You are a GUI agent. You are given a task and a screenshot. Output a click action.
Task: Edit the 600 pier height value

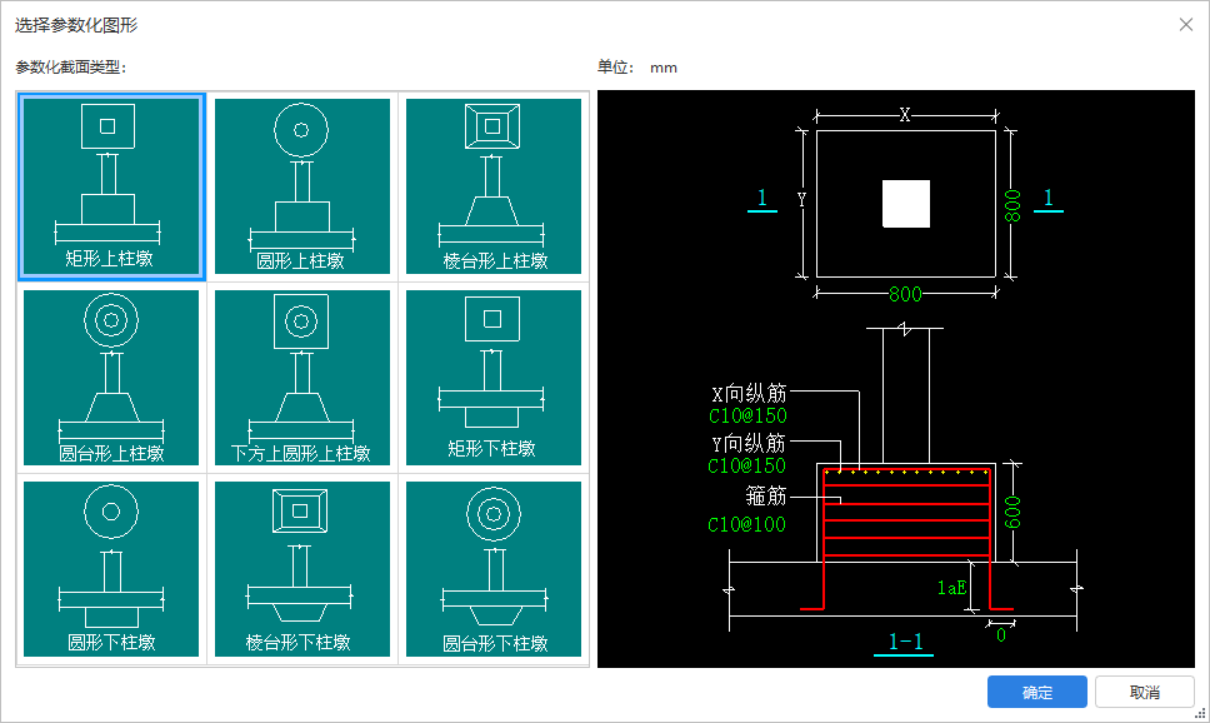point(1013,512)
